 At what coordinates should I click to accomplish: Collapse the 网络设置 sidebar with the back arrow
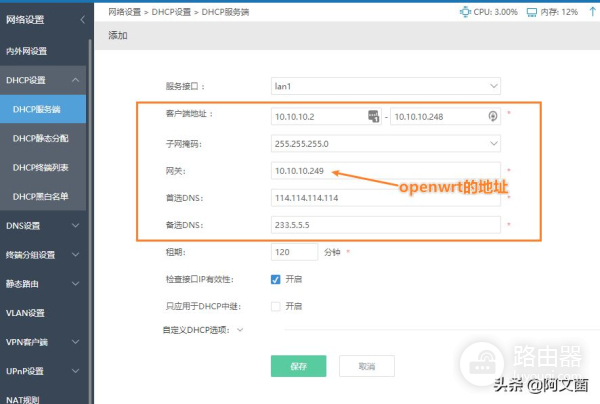point(83,20)
